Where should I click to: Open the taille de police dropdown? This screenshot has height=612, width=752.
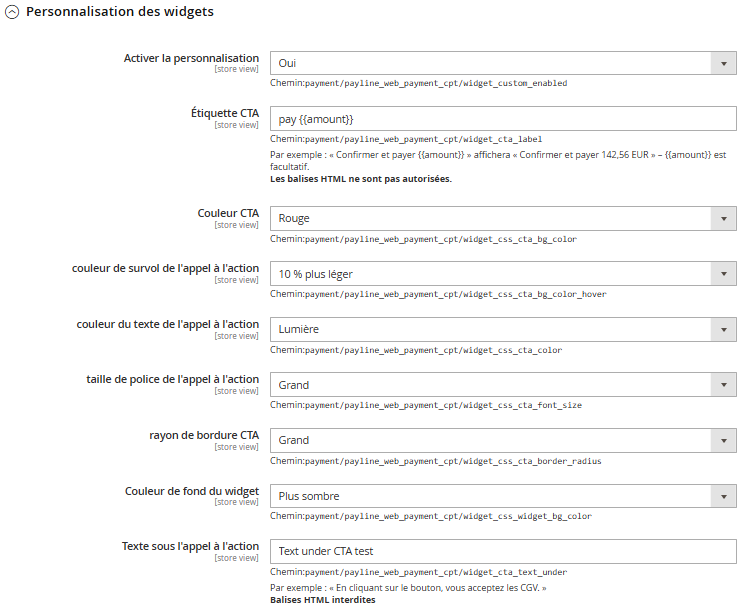[x=503, y=385]
